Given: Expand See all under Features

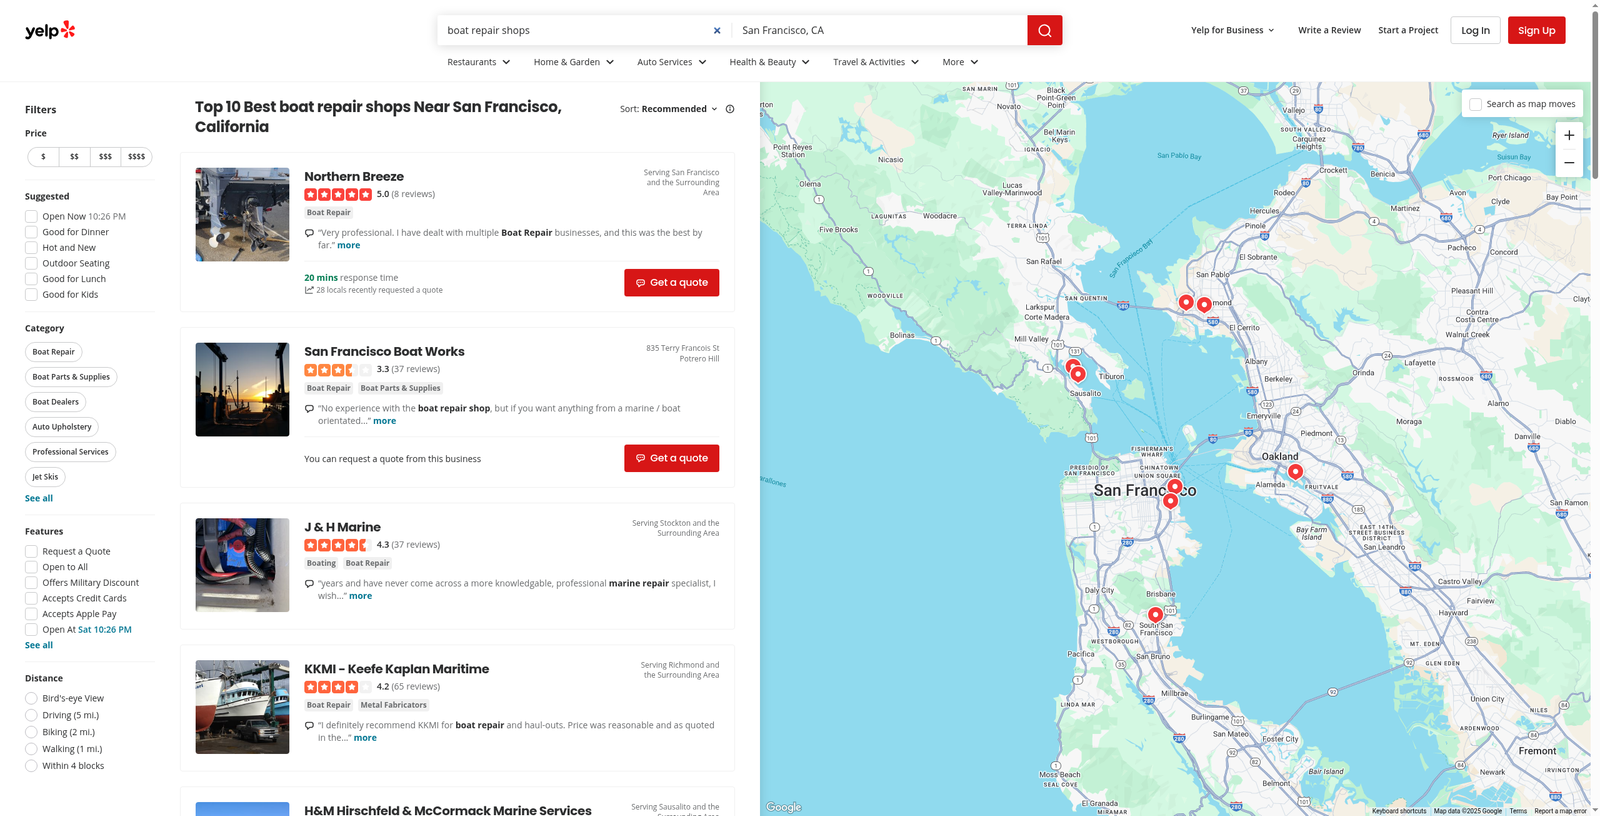Looking at the screenshot, I should pos(39,645).
